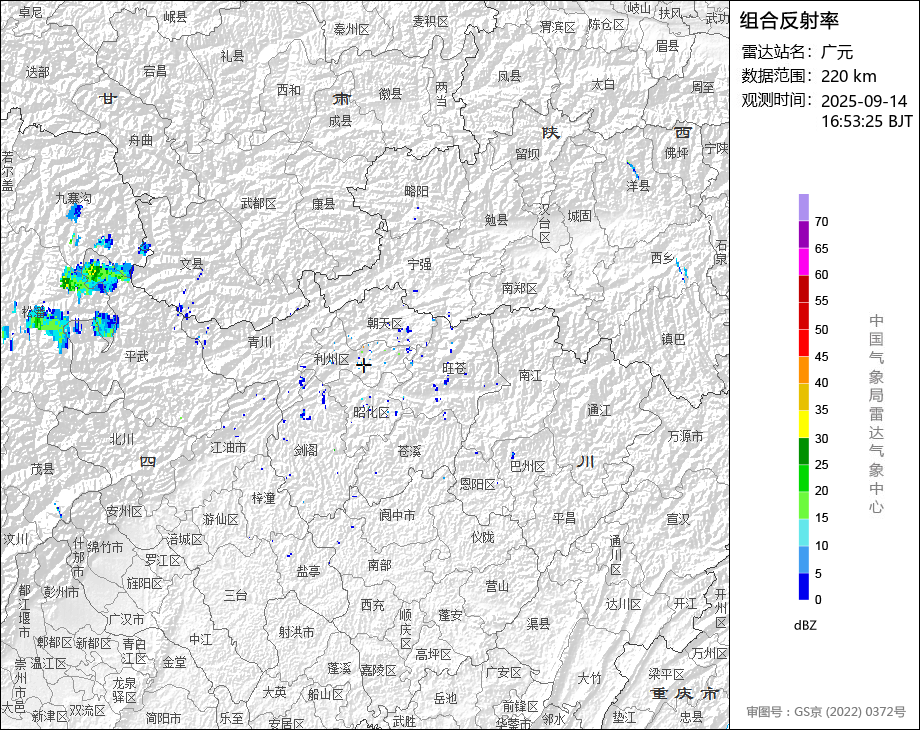
Task: Click the magenta 60 dBZ legend color
Action: coord(804,262)
